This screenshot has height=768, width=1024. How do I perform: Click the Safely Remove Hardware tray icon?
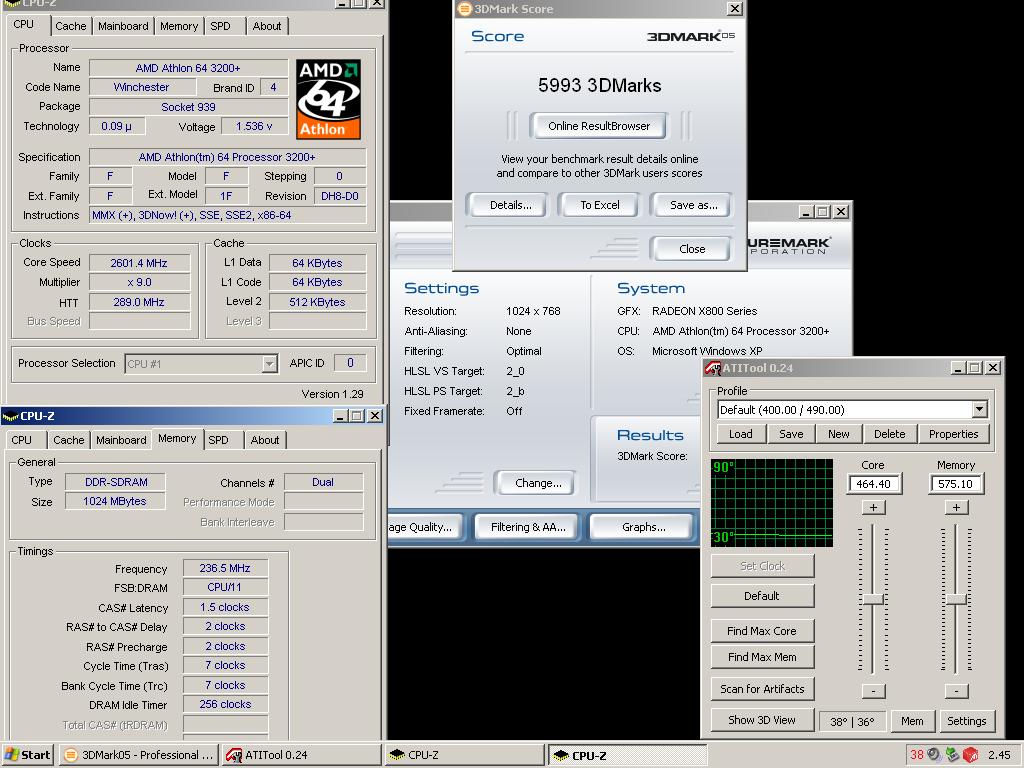pyautogui.click(x=952, y=755)
